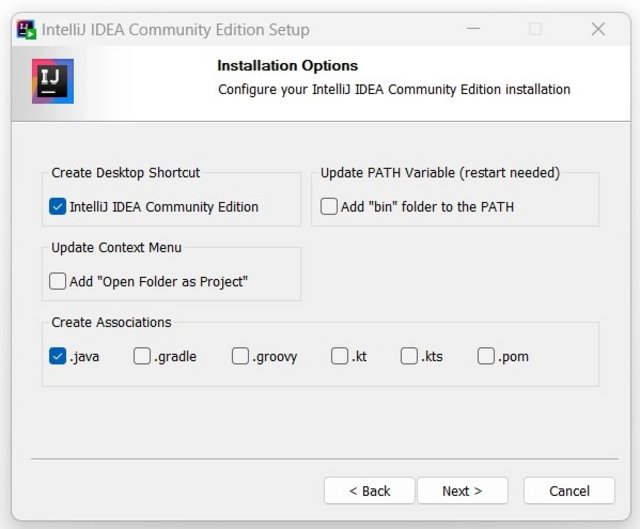Click the IJ logo in header

[x=53, y=81]
